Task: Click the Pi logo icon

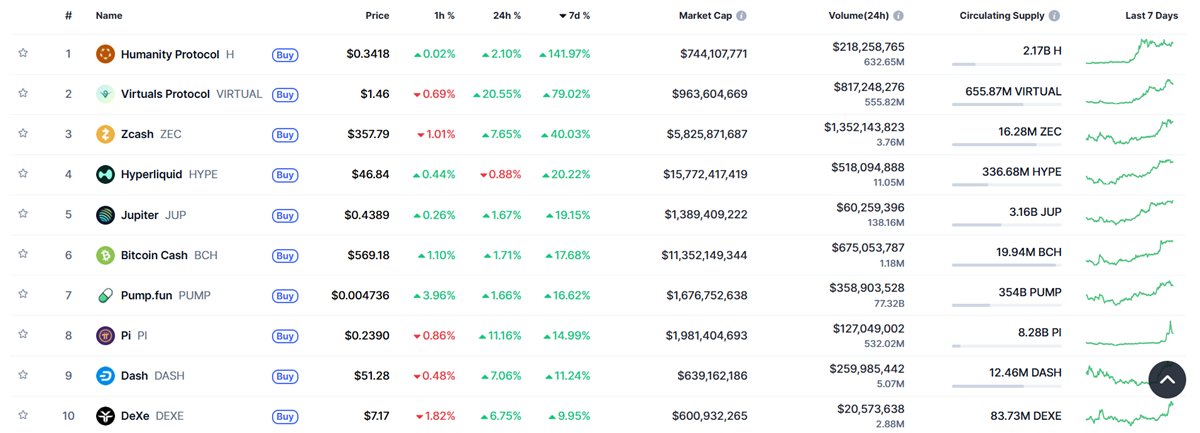Action: pyautogui.click(x=105, y=335)
